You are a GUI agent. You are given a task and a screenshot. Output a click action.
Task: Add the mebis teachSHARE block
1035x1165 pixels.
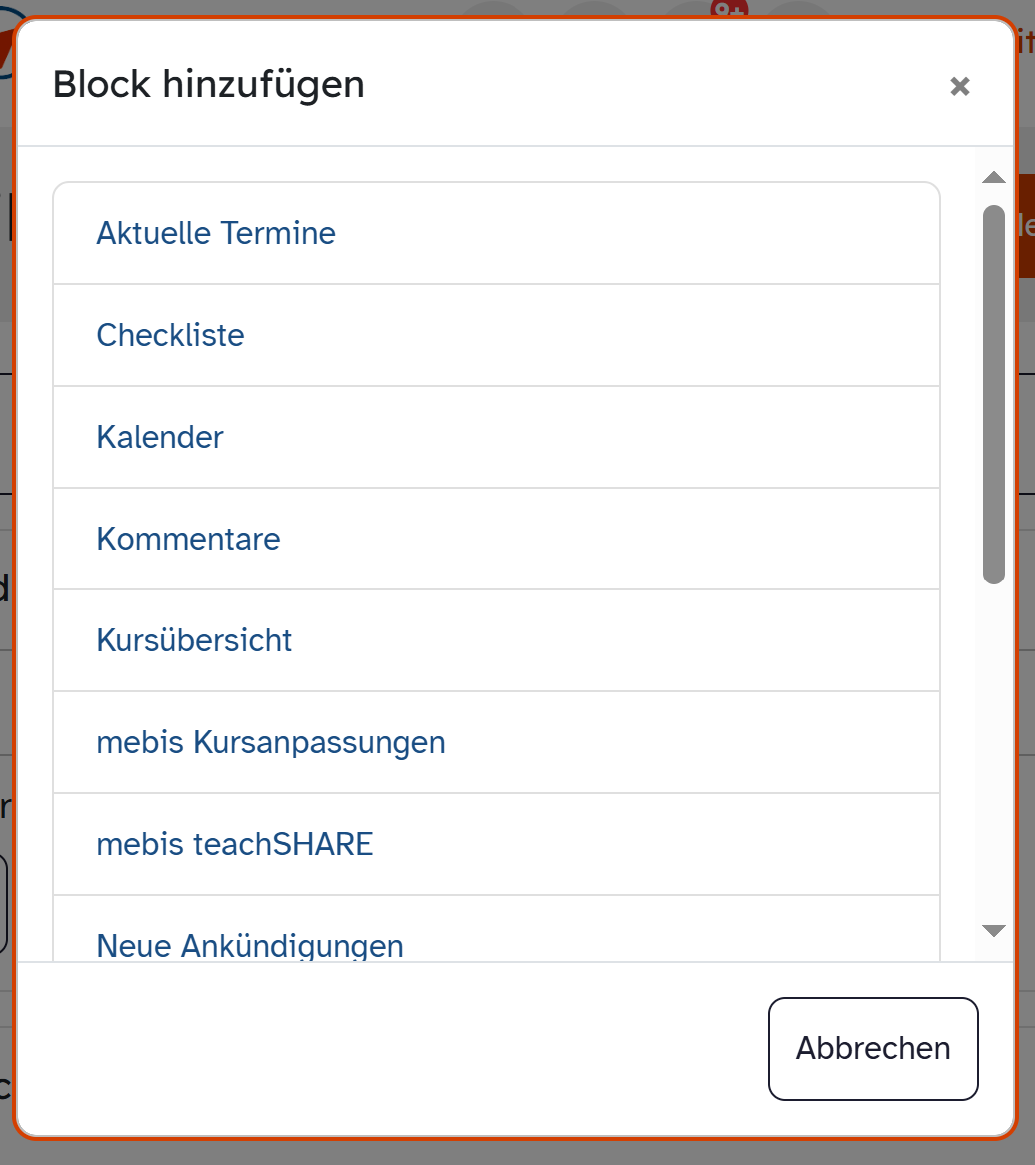tap(235, 845)
